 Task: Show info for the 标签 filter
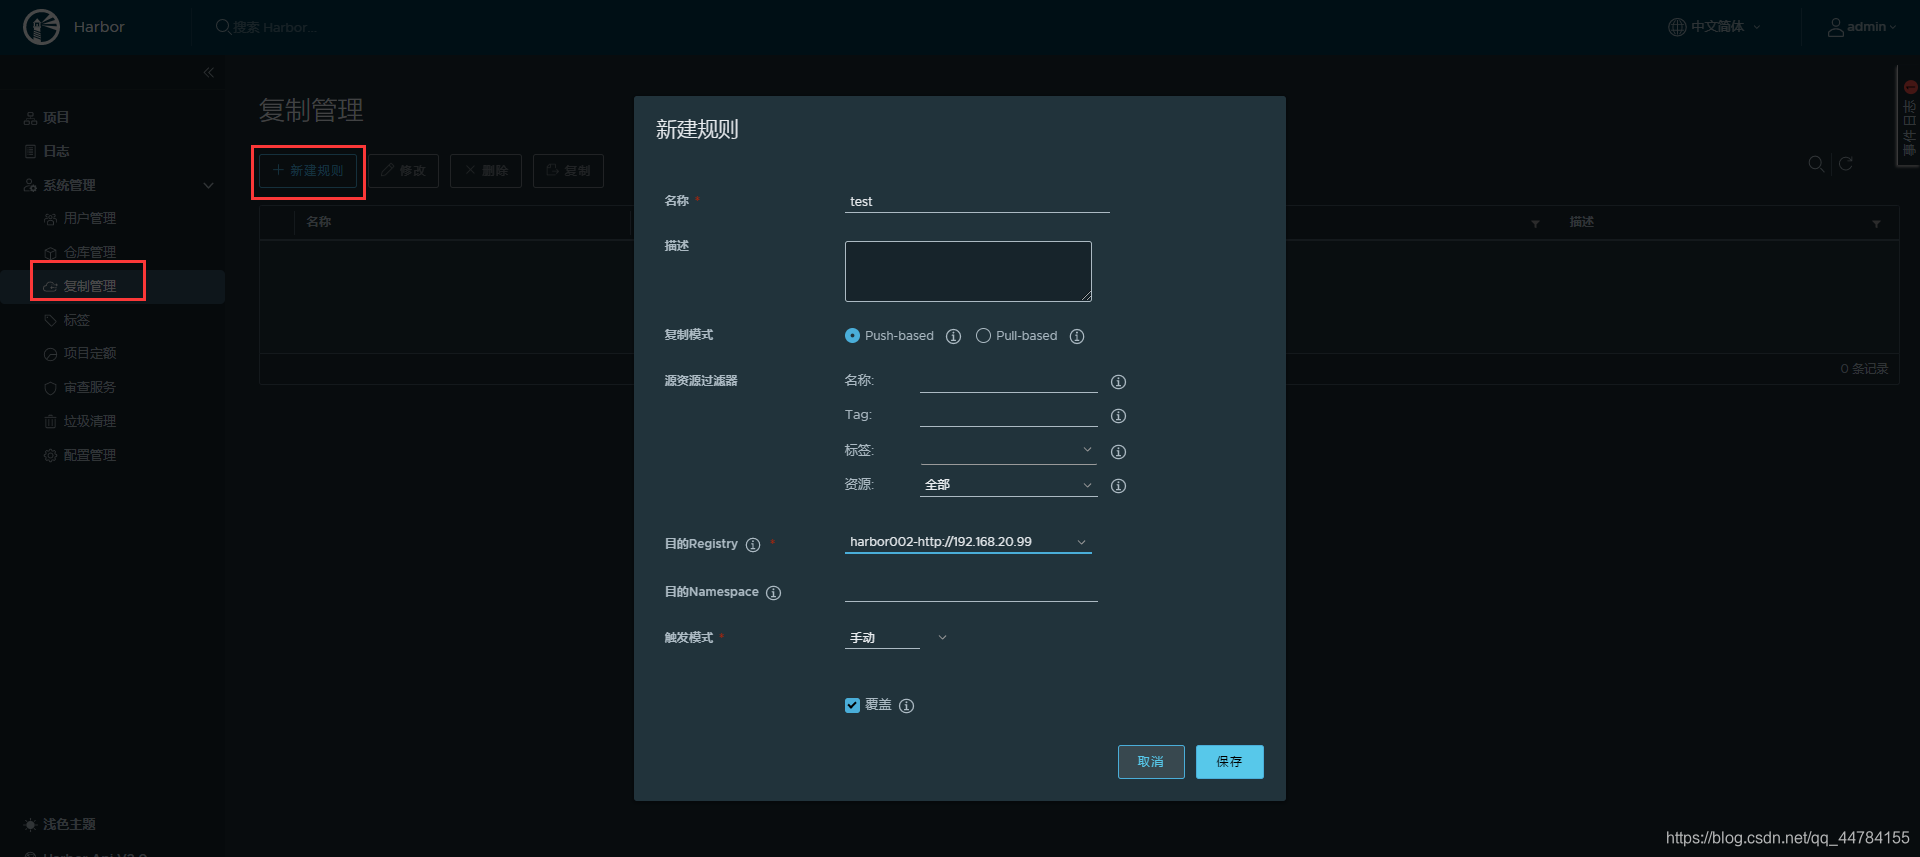coord(1118,452)
